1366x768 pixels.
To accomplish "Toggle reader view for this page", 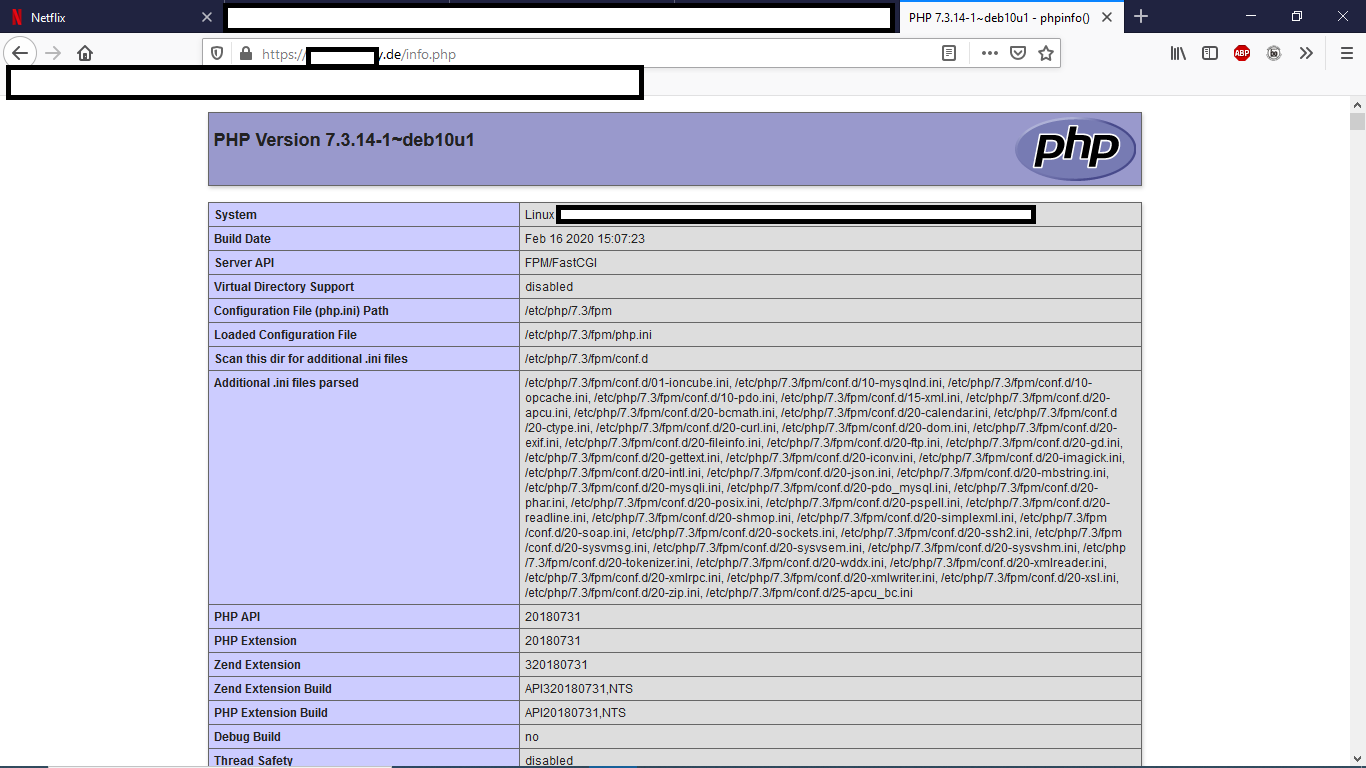I will pos(949,54).
